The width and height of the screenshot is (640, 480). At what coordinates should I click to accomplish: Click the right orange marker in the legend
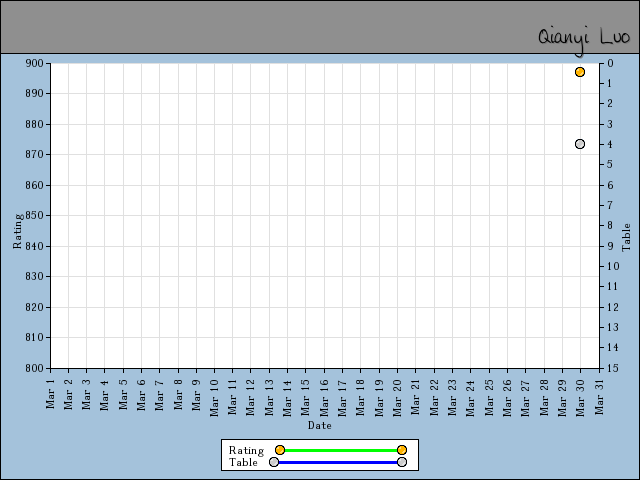(x=402, y=450)
